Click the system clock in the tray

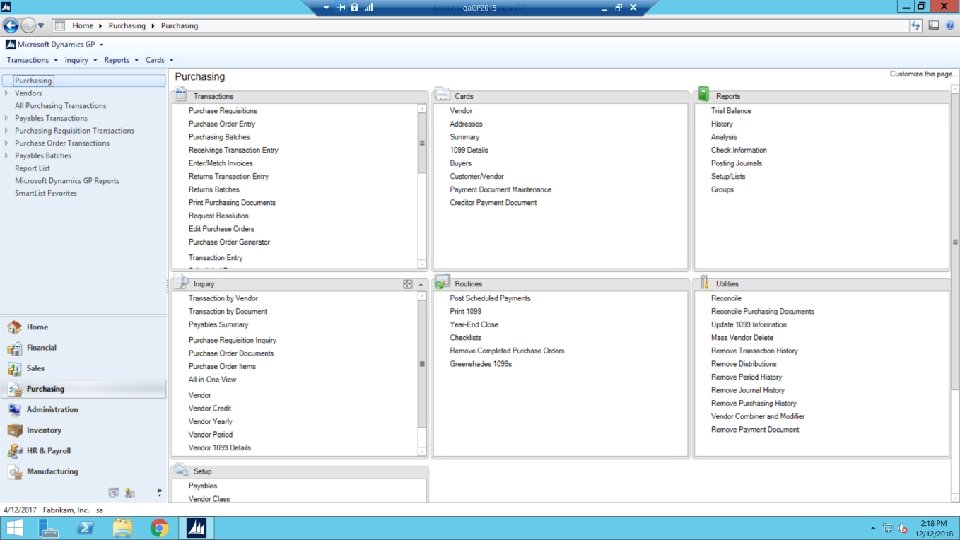pos(934,528)
